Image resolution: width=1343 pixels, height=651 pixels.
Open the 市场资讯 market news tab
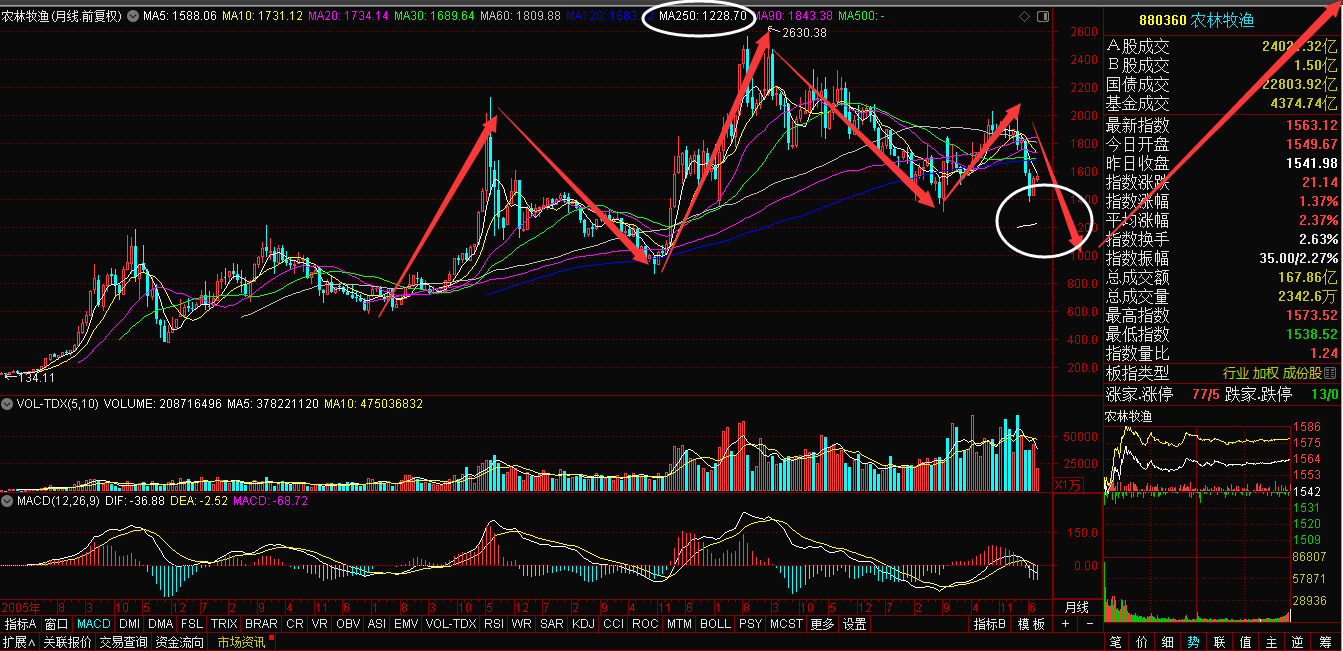[242, 642]
